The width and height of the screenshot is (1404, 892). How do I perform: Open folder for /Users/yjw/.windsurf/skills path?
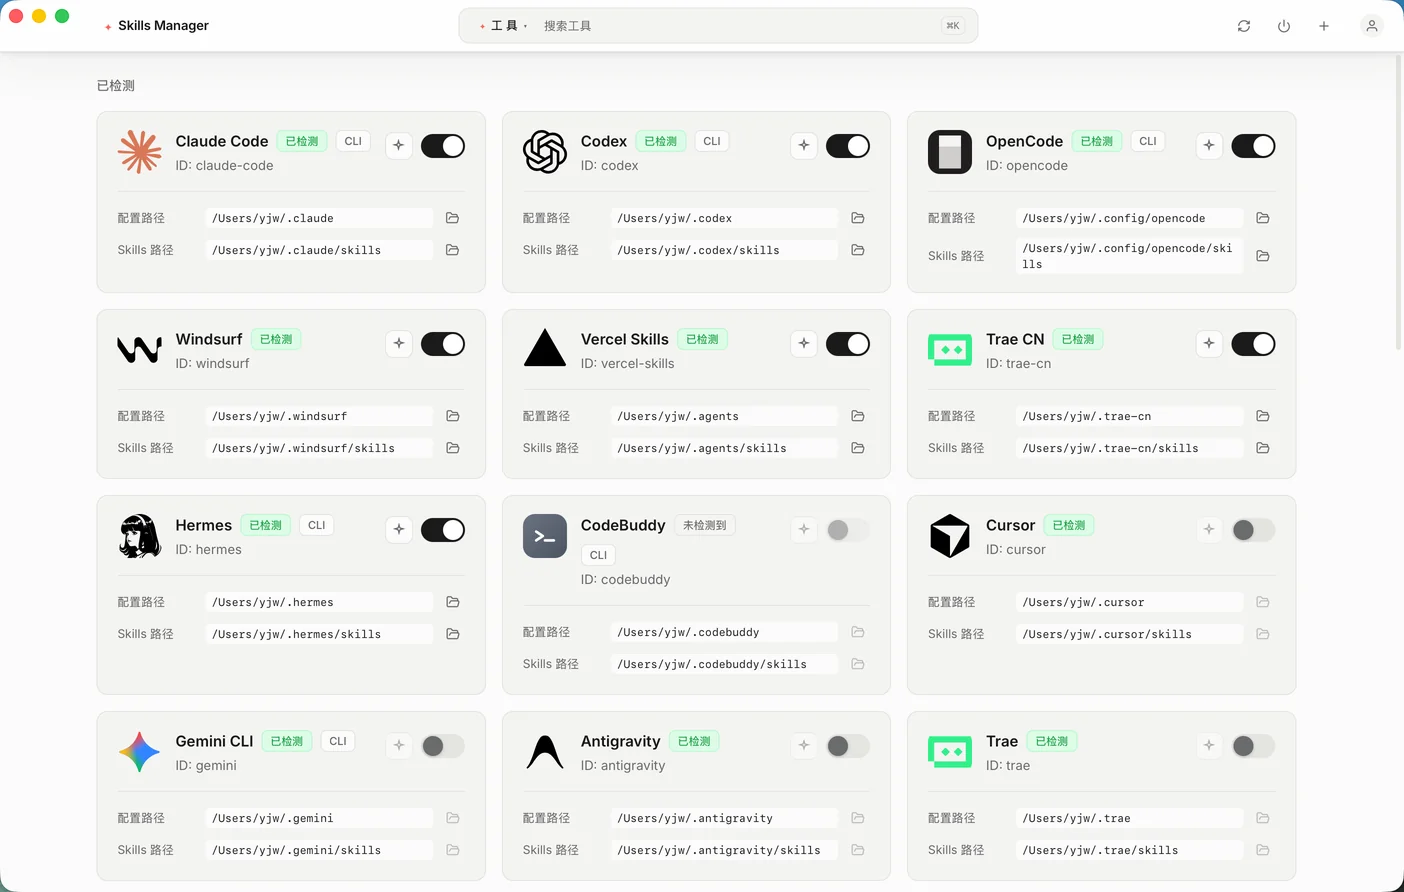coord(453,448)
